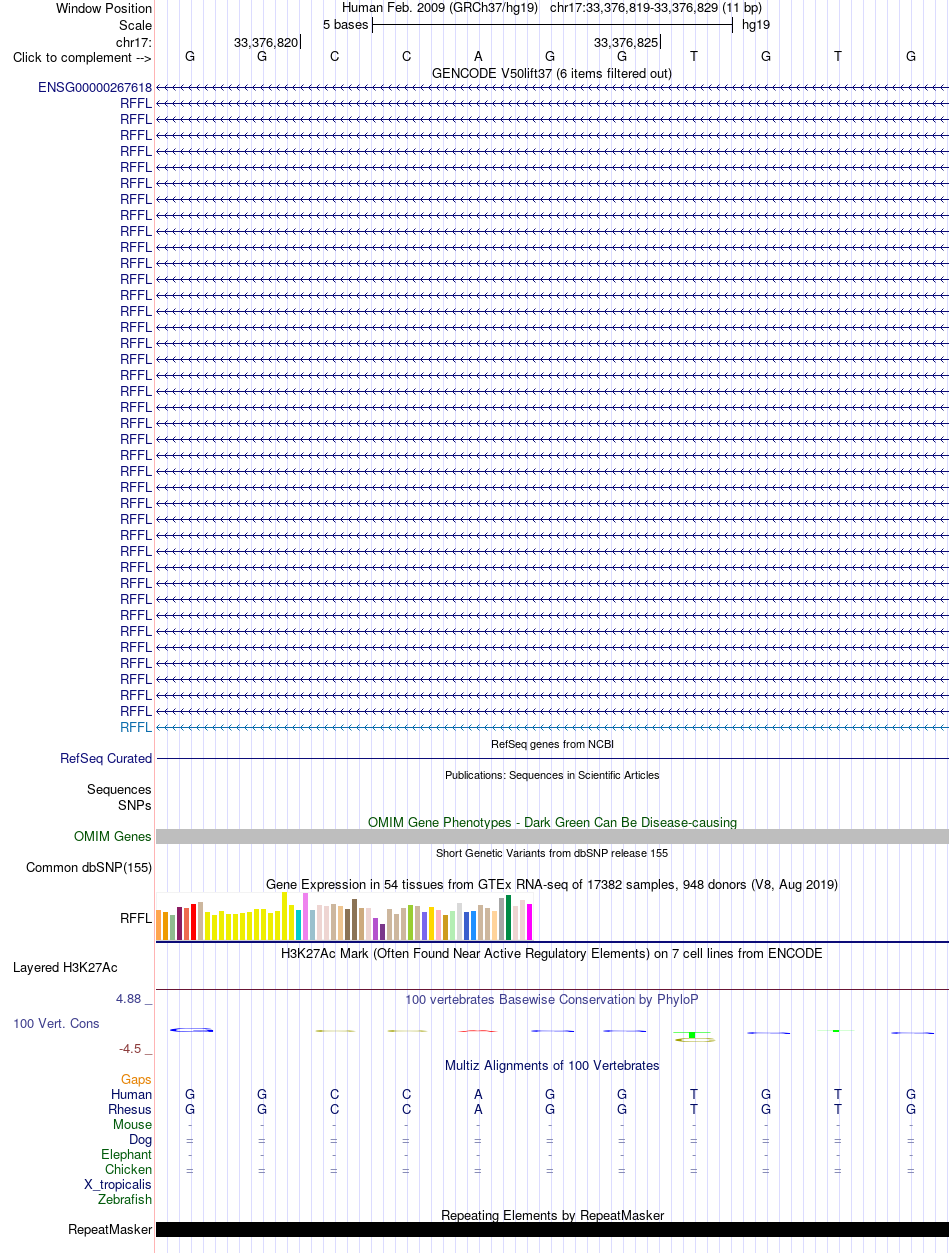Click the 'chr17:' ruler label
This screenshot has width=950, height=1253.
[134, 42]
